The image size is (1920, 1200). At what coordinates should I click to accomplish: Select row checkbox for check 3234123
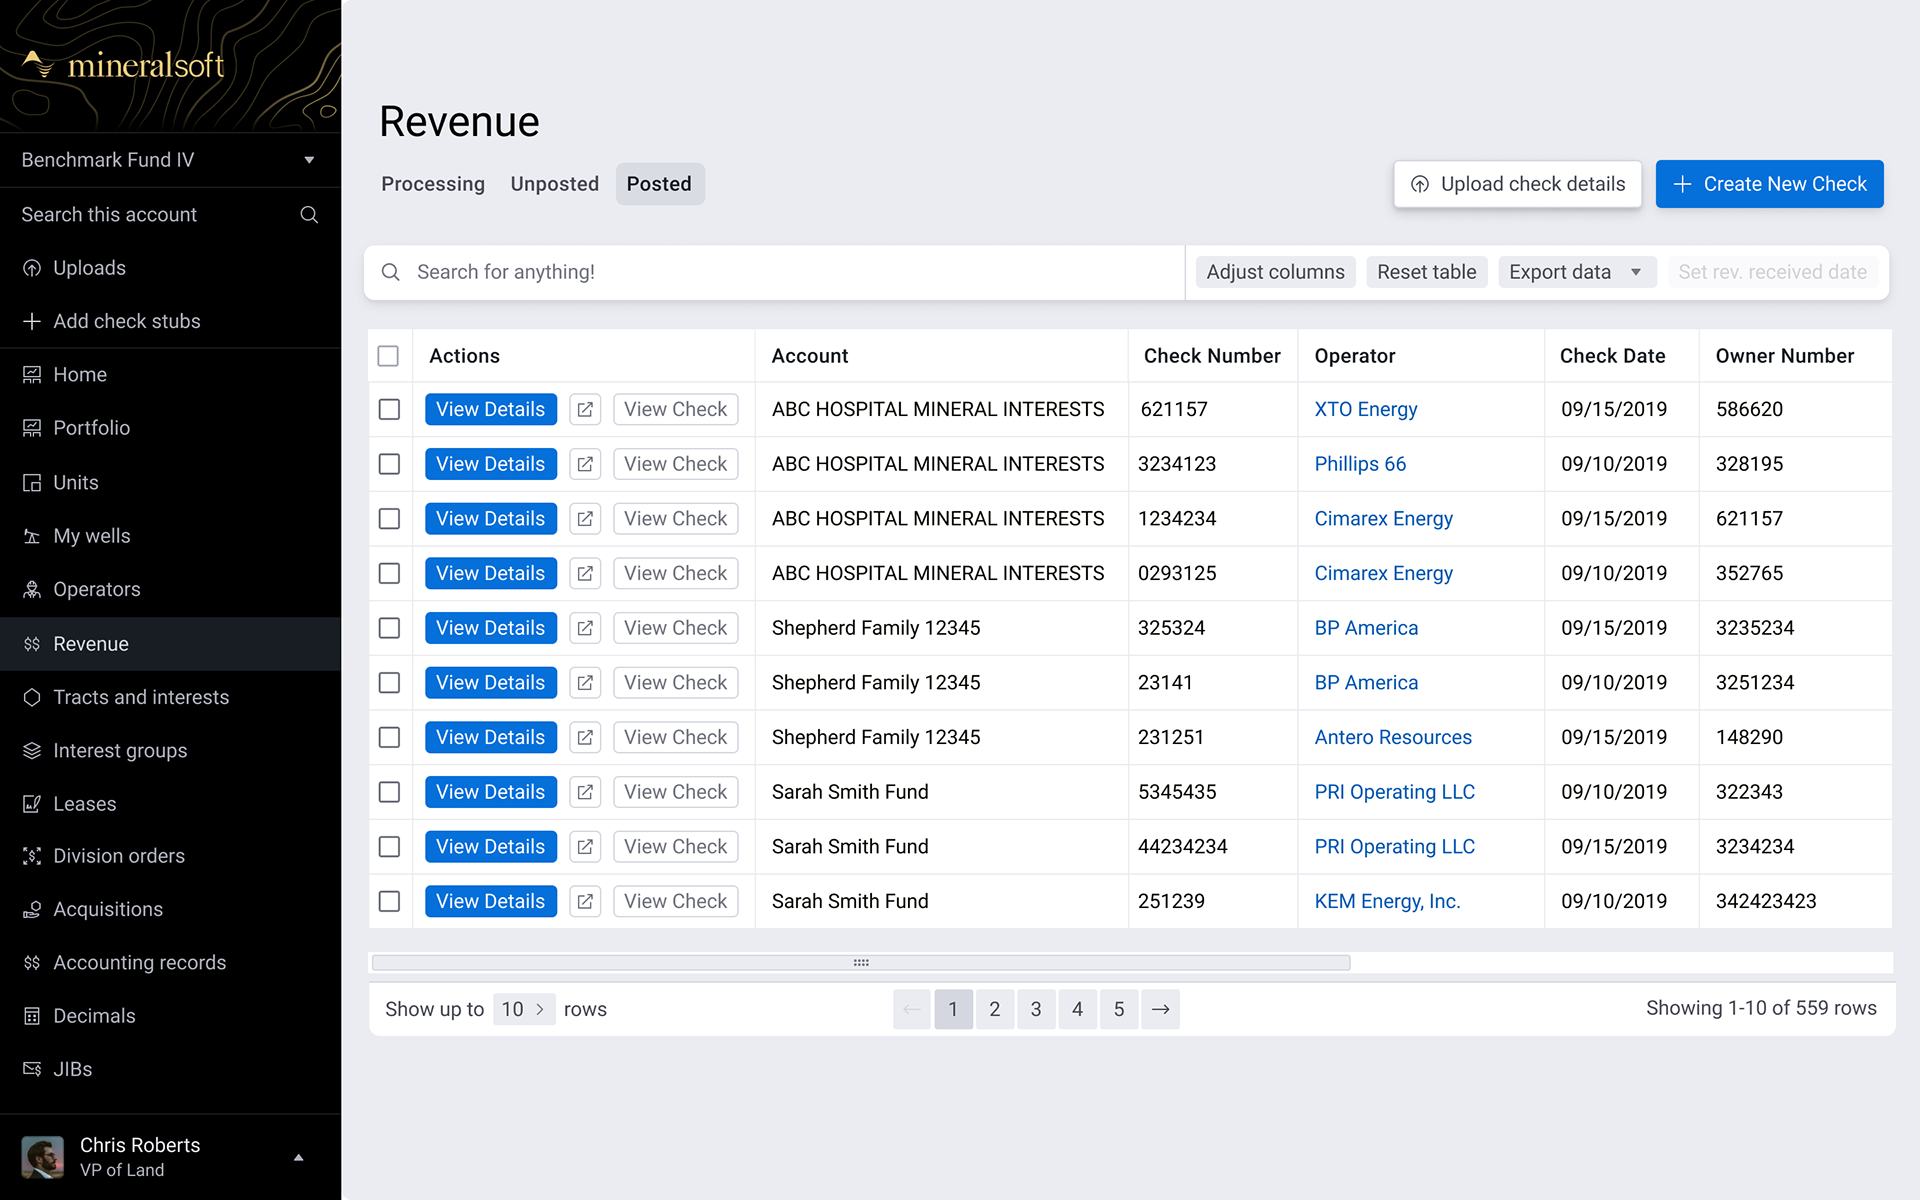tap(389, 464)
